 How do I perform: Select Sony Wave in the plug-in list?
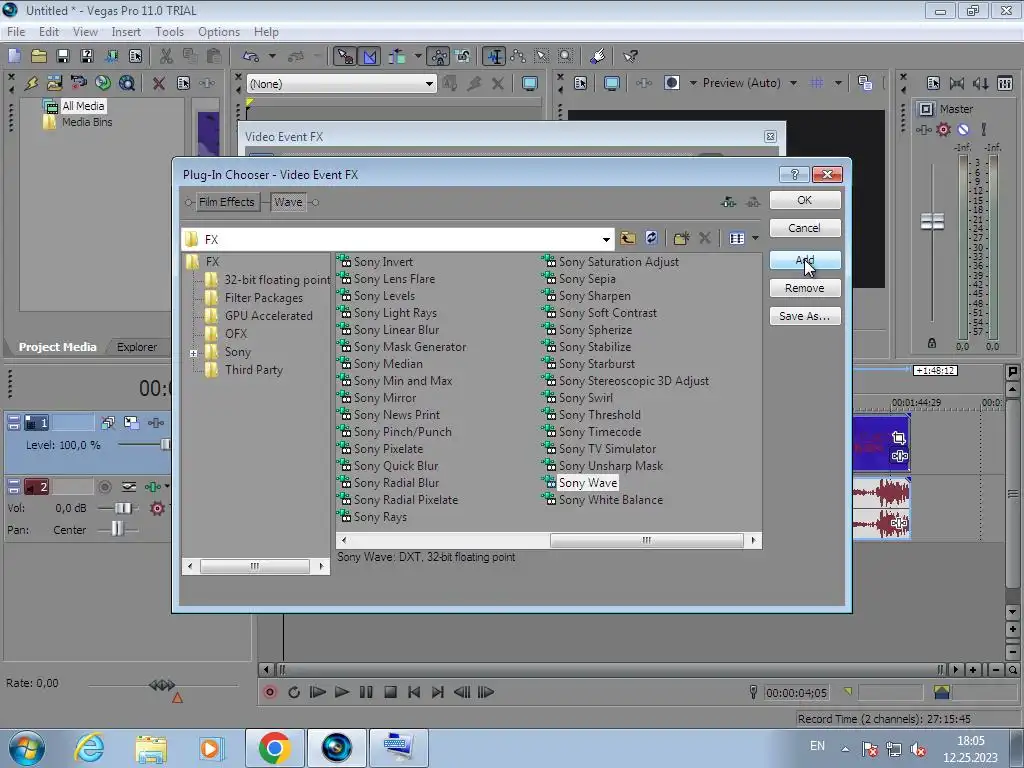click(587, 483)
